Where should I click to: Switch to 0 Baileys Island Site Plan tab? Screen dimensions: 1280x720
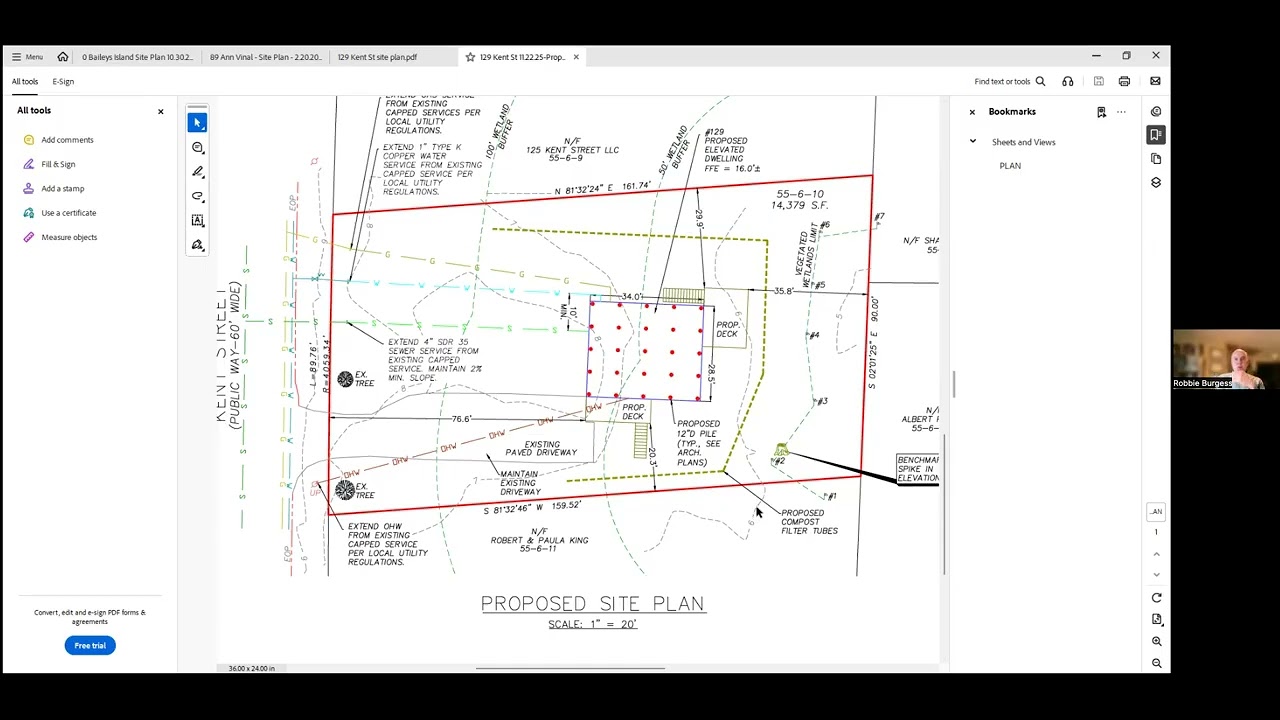(138, 57)
